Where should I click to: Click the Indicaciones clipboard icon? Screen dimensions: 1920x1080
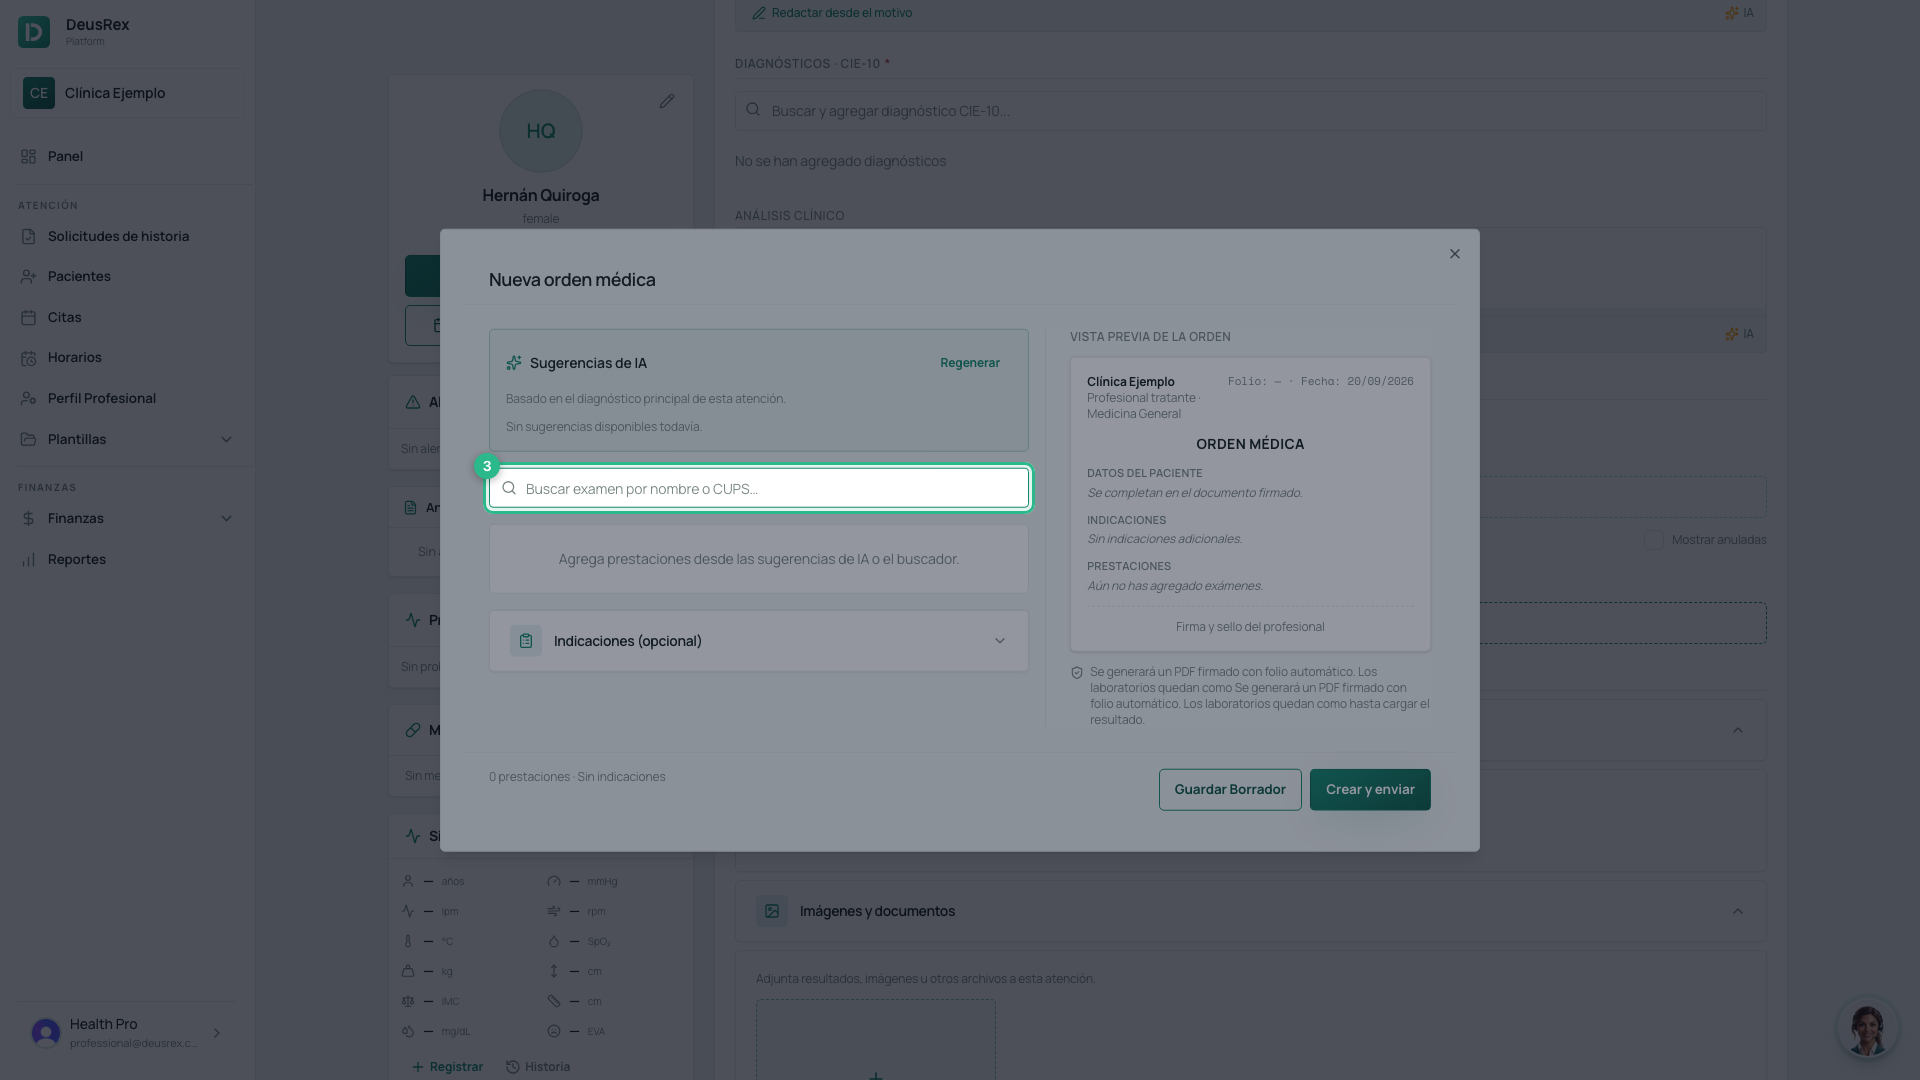[526, 641]
